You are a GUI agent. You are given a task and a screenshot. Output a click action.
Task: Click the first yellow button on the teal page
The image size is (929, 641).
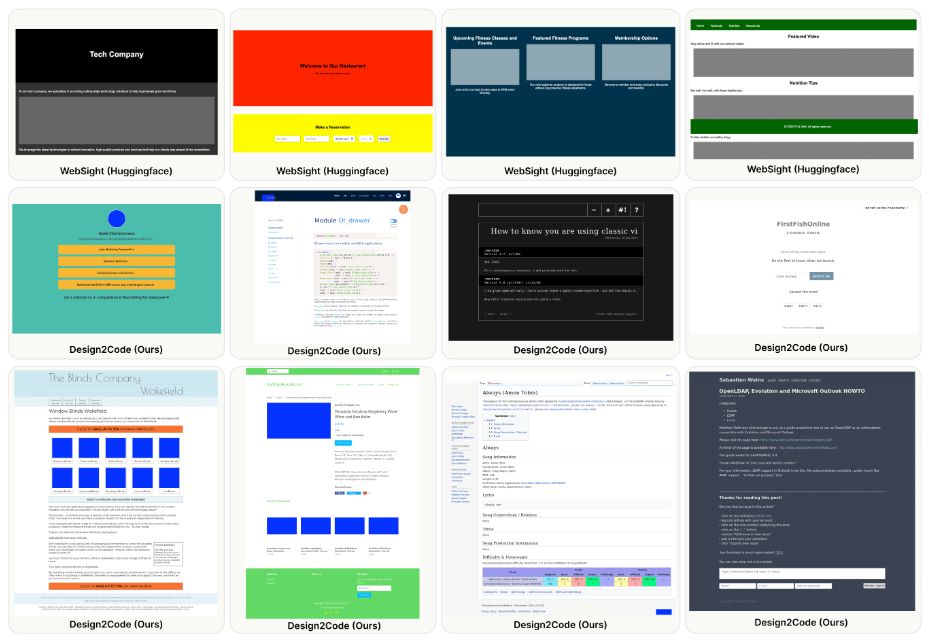click(x=116, y=250)
